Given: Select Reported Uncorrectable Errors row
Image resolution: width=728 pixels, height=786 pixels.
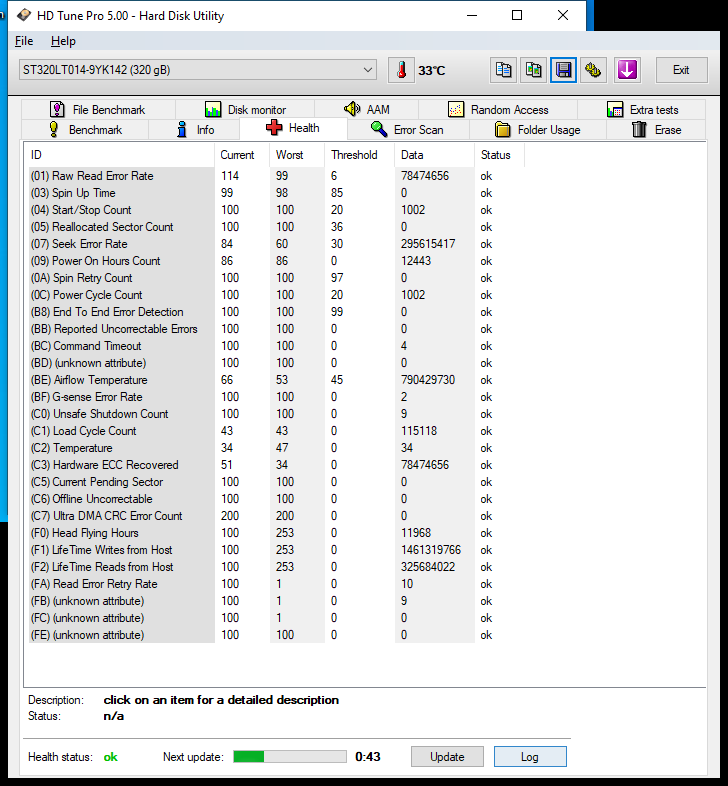Looking at the screenshot, I should click(x=277, y=329).
